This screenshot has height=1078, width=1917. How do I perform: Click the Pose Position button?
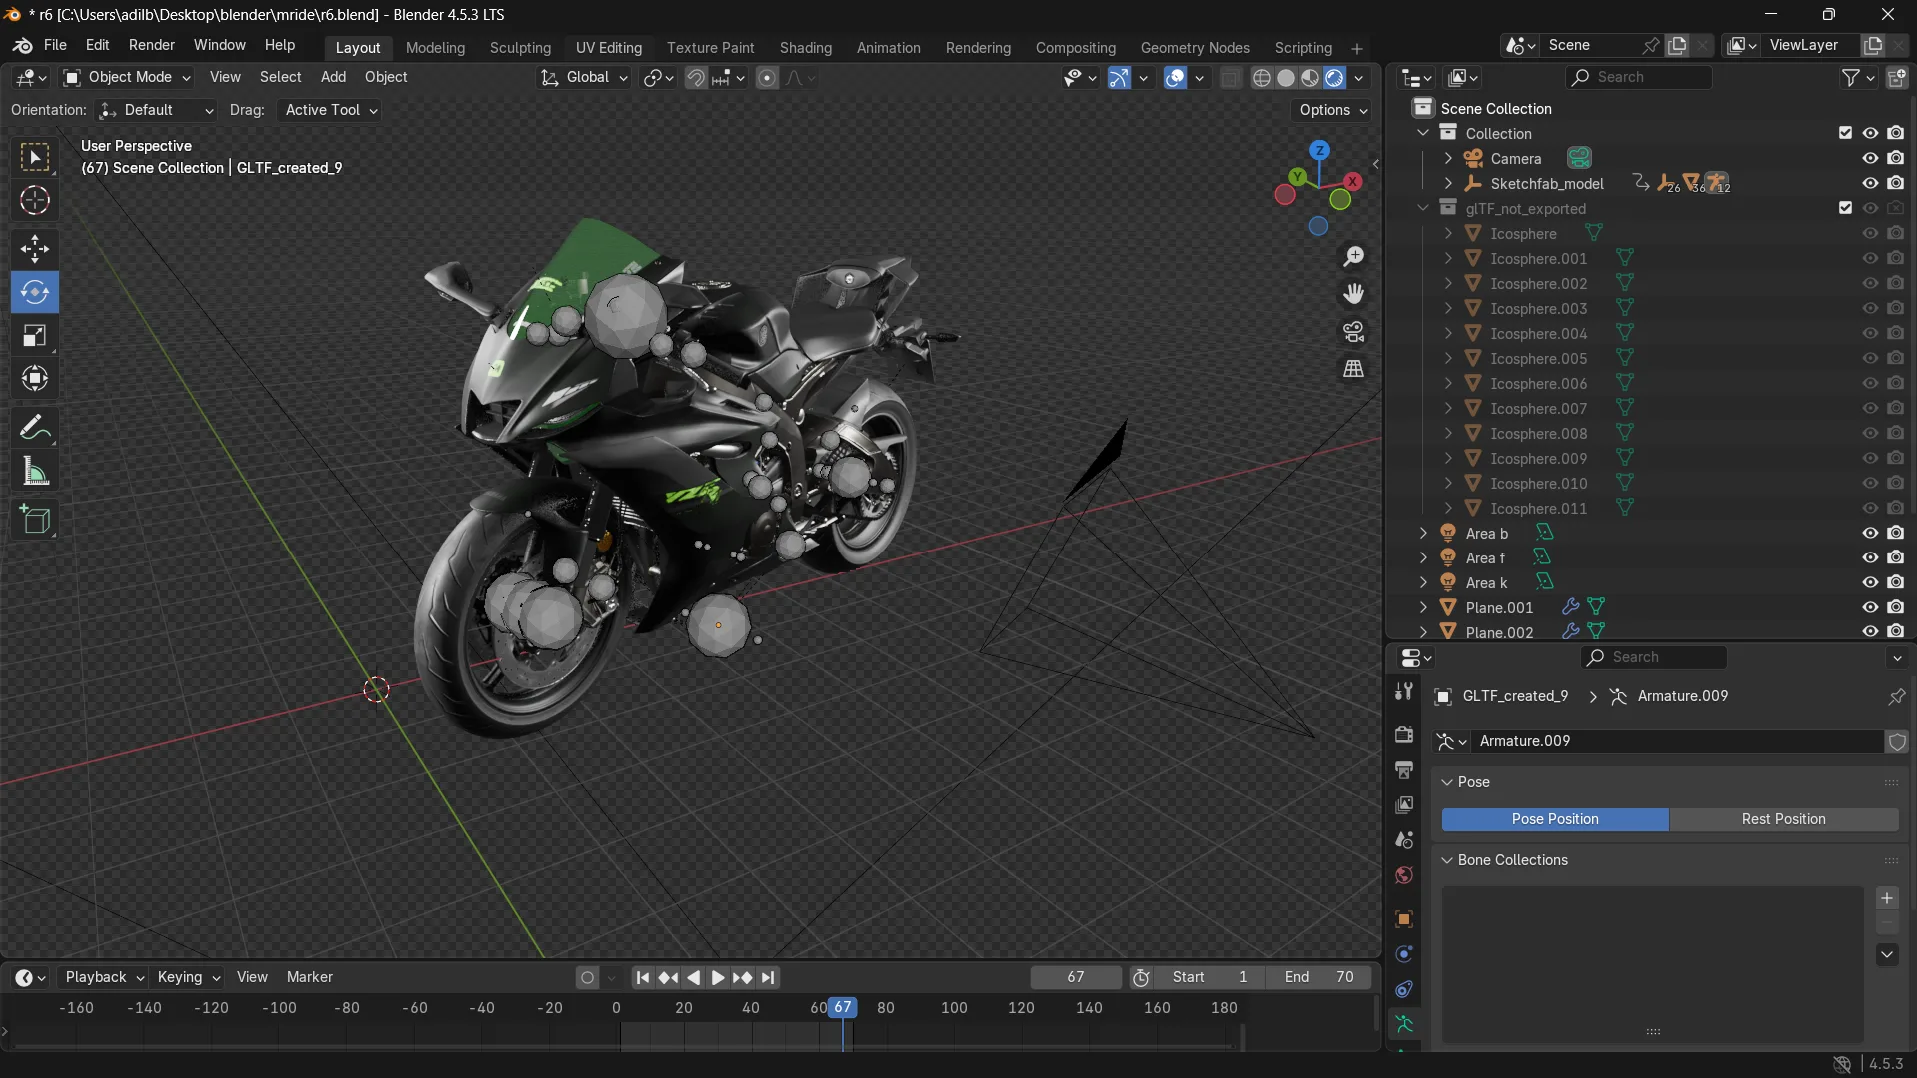click(1555, 819)
